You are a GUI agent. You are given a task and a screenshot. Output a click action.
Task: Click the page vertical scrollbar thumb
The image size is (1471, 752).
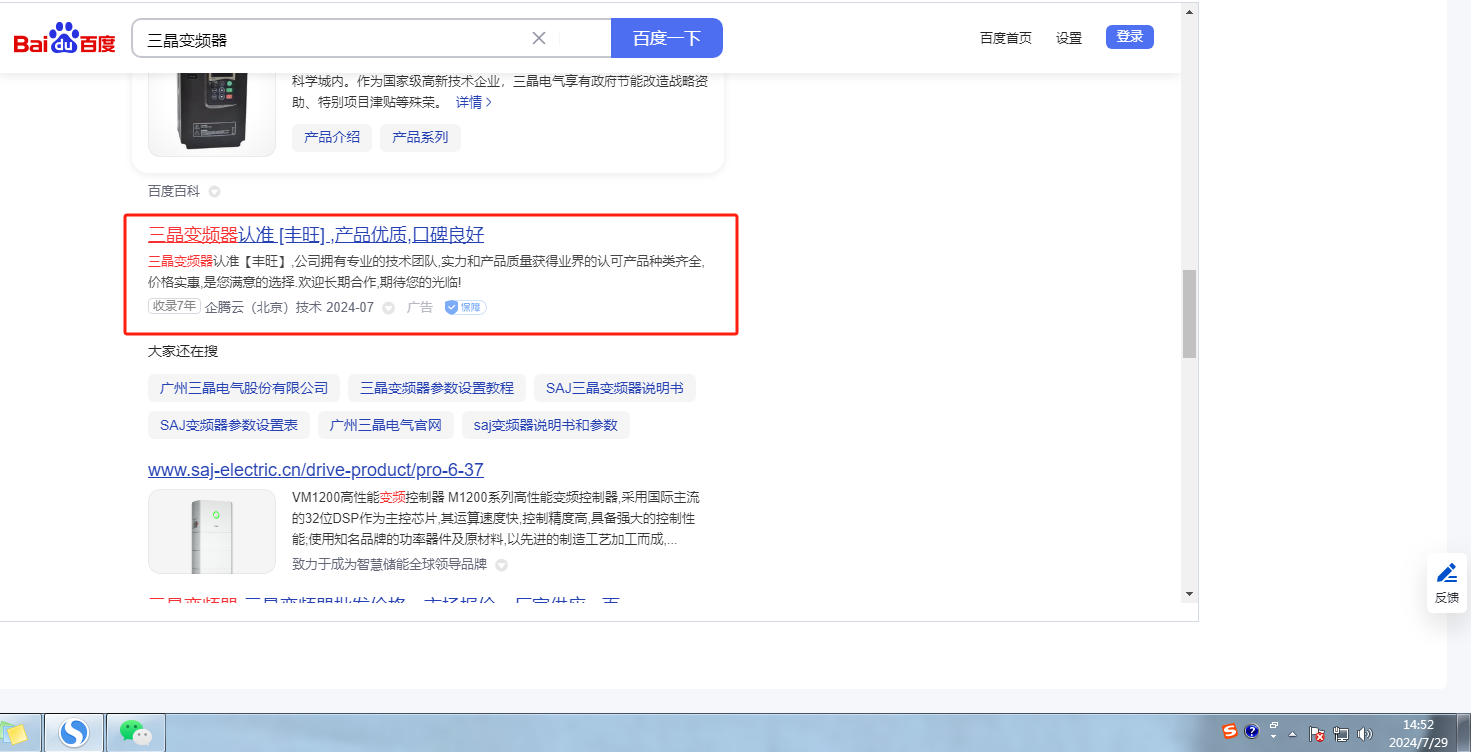pos(1189,313)
